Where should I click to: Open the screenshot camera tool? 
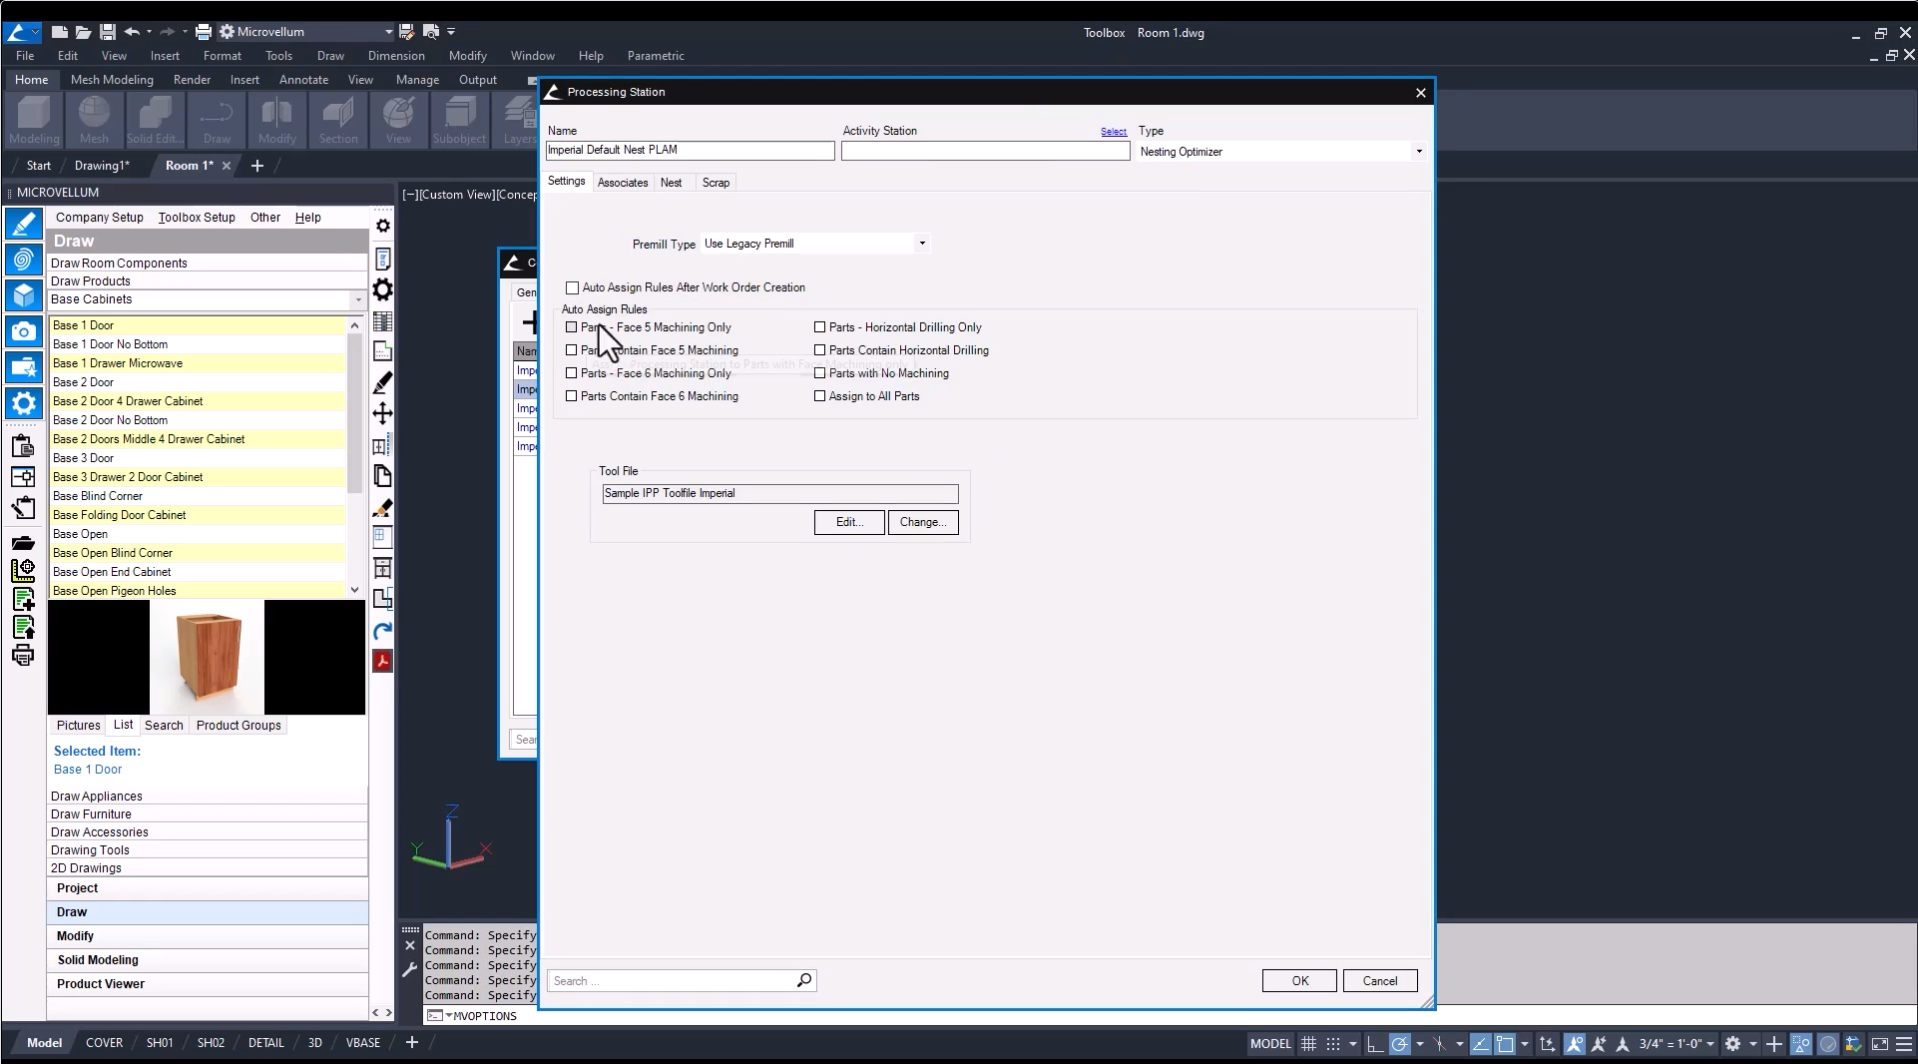24,330
